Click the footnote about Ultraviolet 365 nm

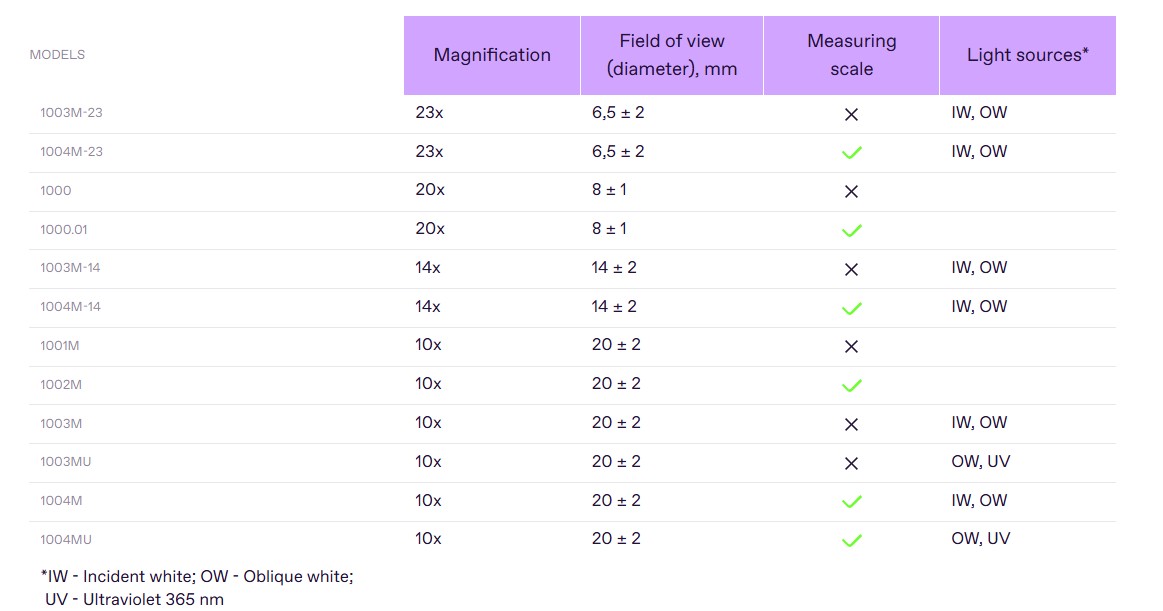tap(134, 599)
